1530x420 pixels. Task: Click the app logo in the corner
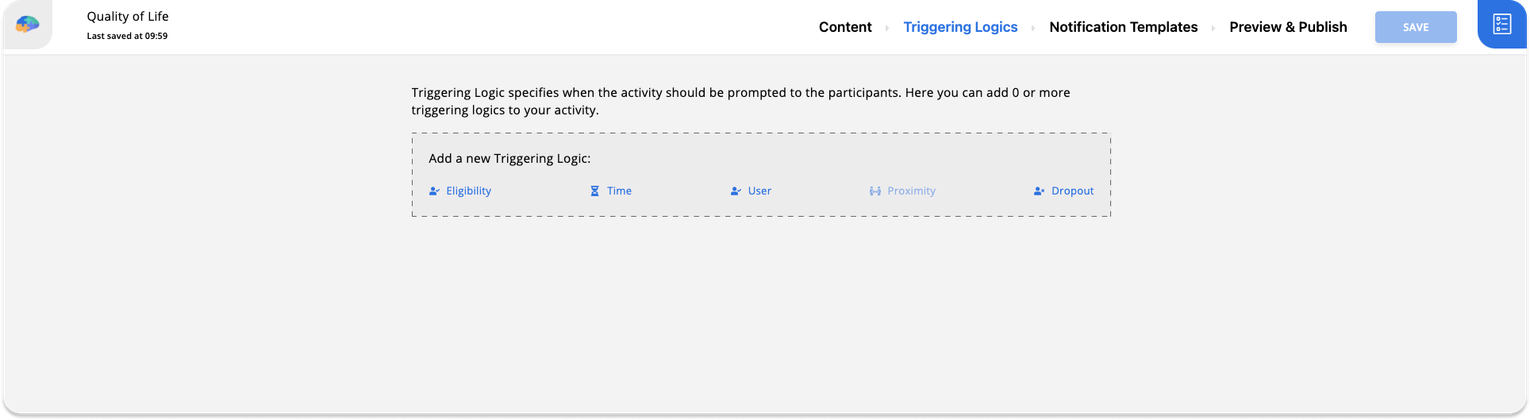point(27,24)
